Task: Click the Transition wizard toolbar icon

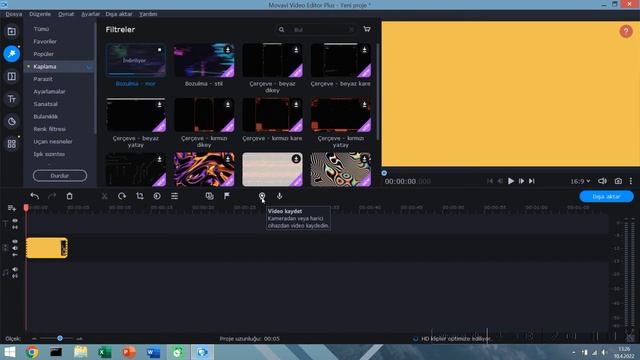Action: (209, 196)
